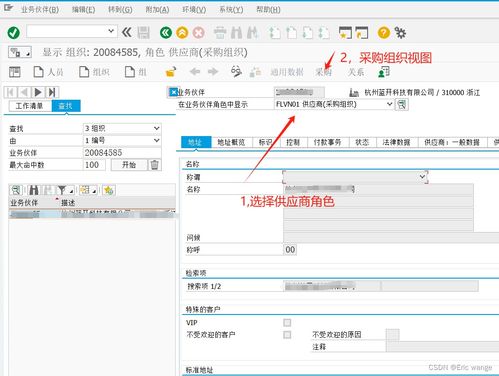This screenshot has height=376, width=499.
Task: Click the 组织 create organization button
Action: click(x=94, y=72)
